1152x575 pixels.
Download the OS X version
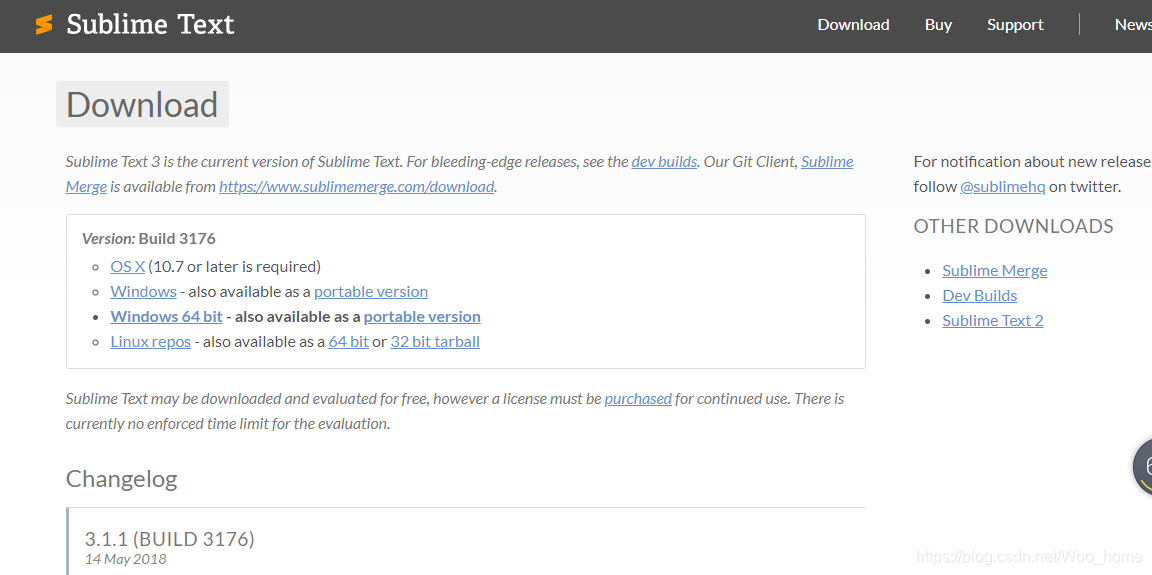pyautogui.click(x=127, y=267)
